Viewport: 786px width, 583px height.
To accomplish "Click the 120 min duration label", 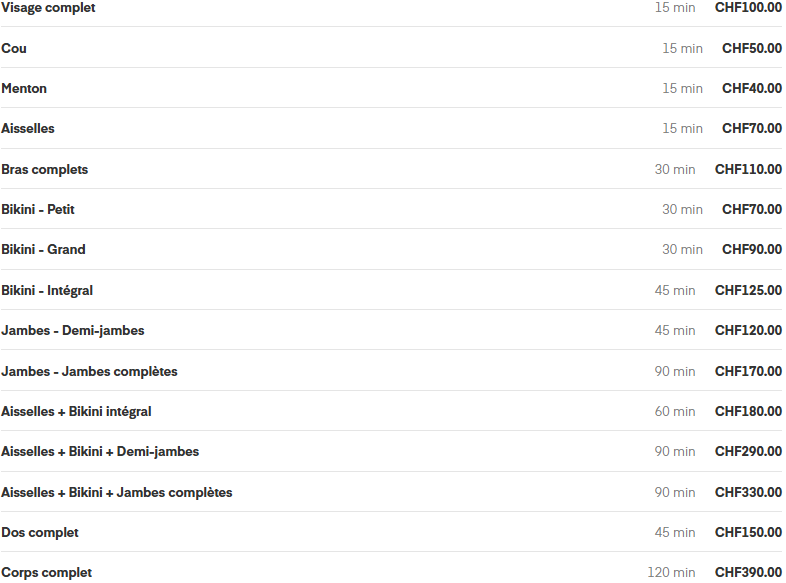I will (671, 573).
